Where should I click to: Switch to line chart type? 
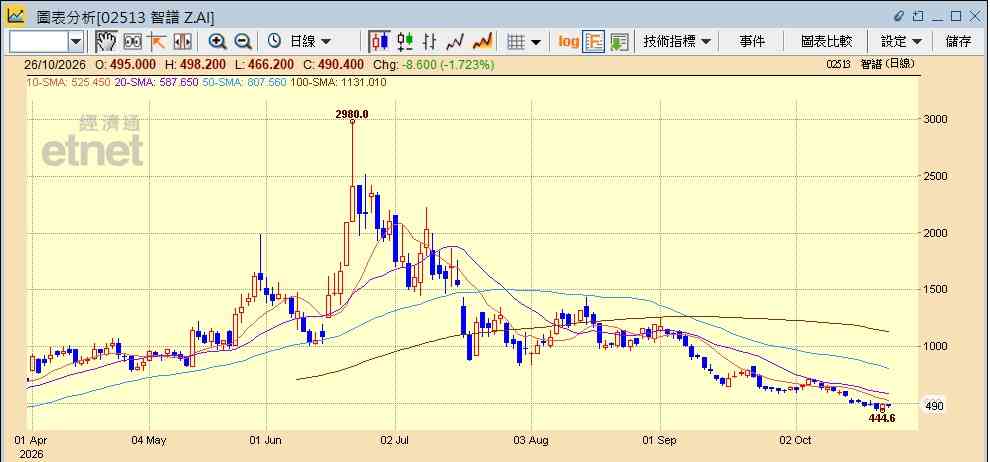pos(455,42)
